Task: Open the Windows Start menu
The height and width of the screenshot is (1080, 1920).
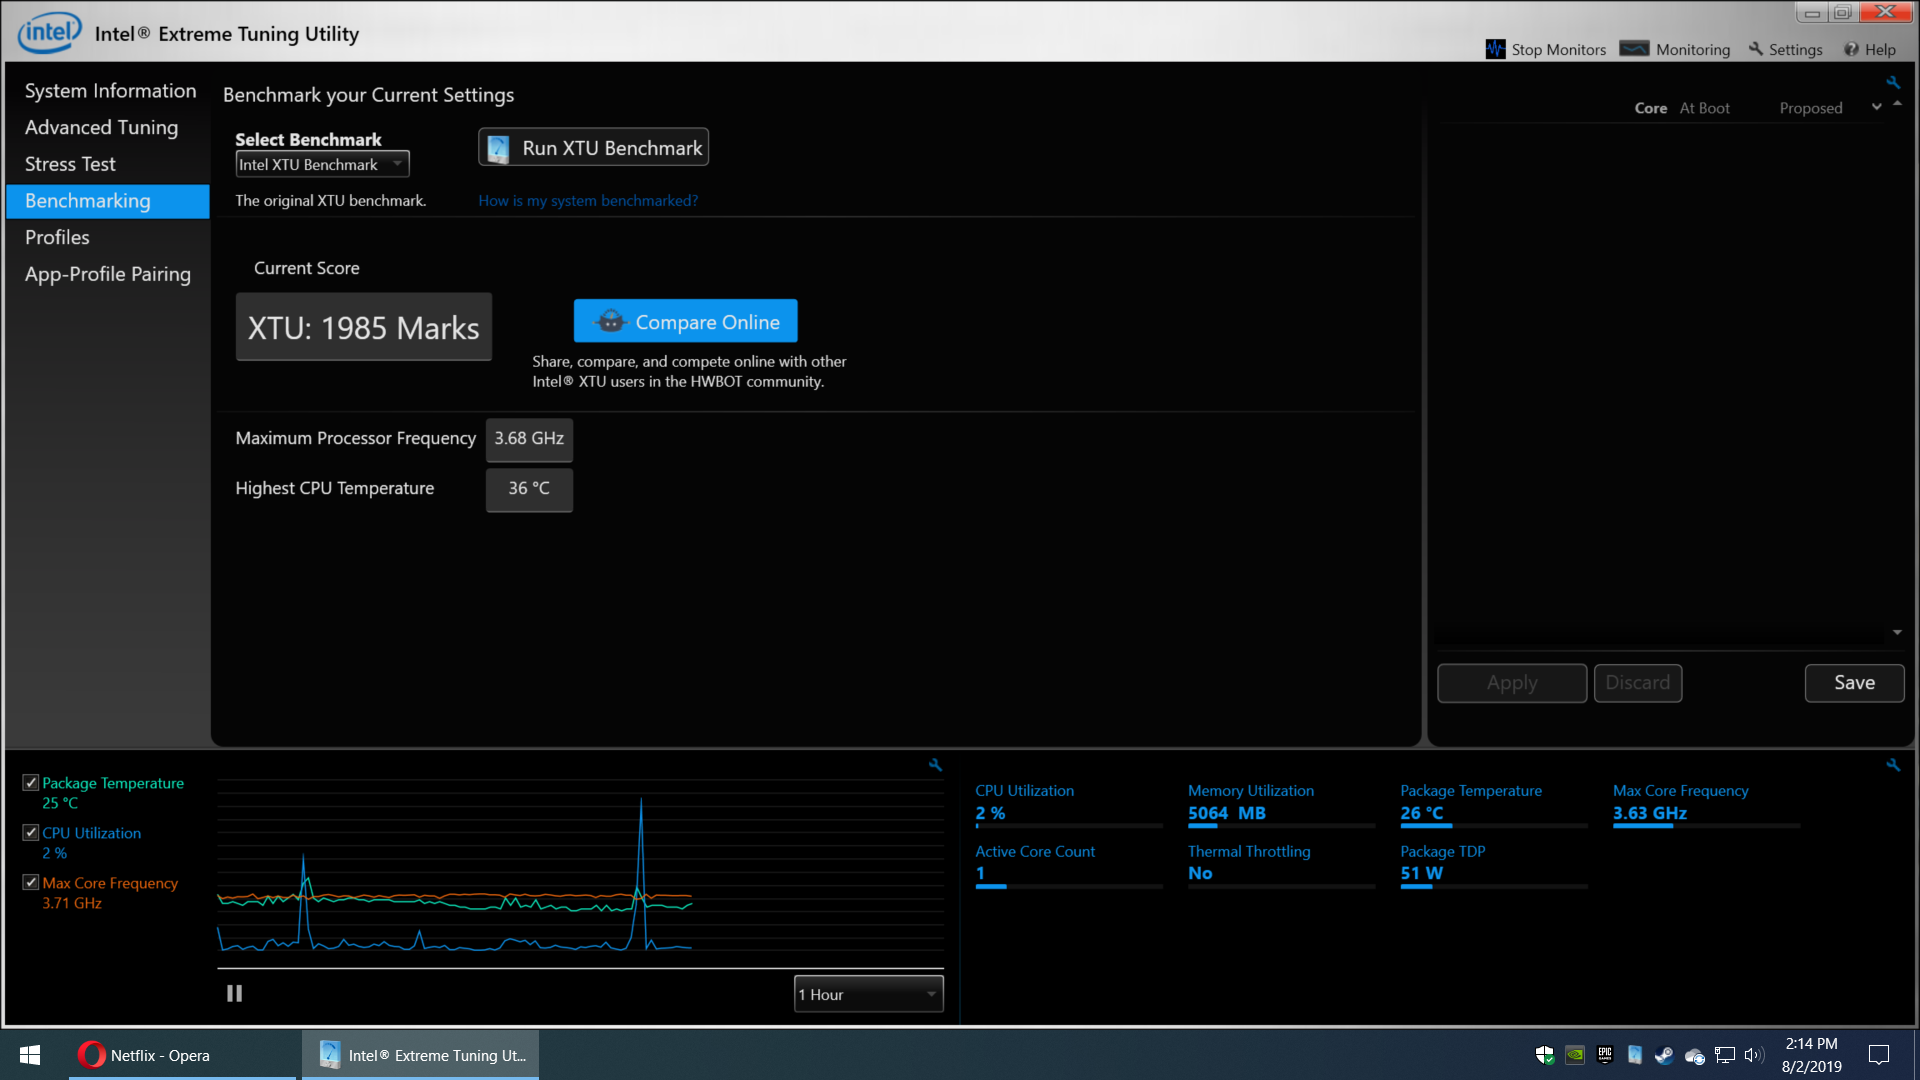Action: [30, 1055]
